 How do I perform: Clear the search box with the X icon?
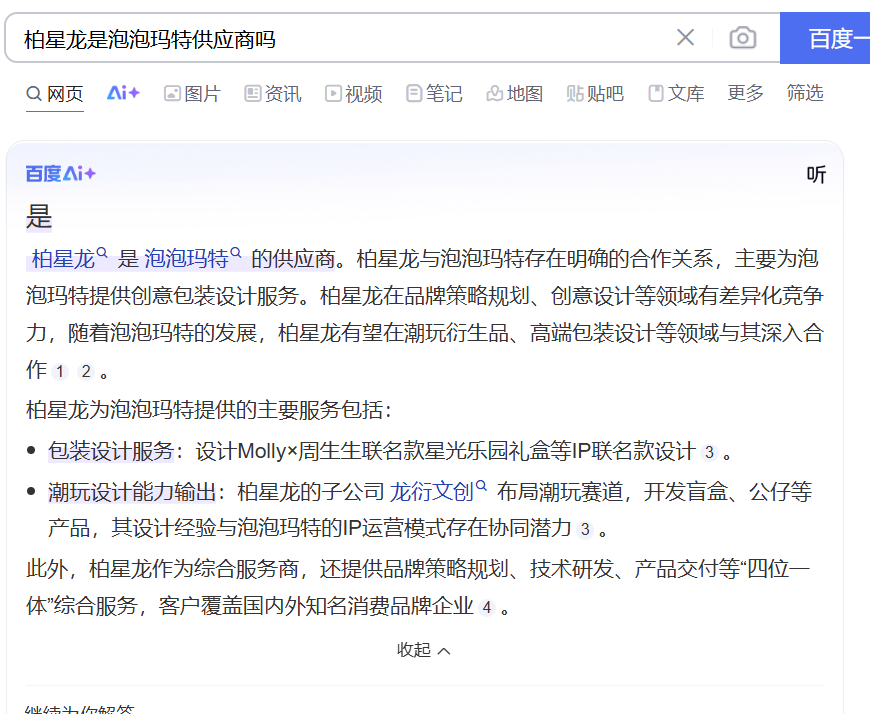tap(685, 38)
